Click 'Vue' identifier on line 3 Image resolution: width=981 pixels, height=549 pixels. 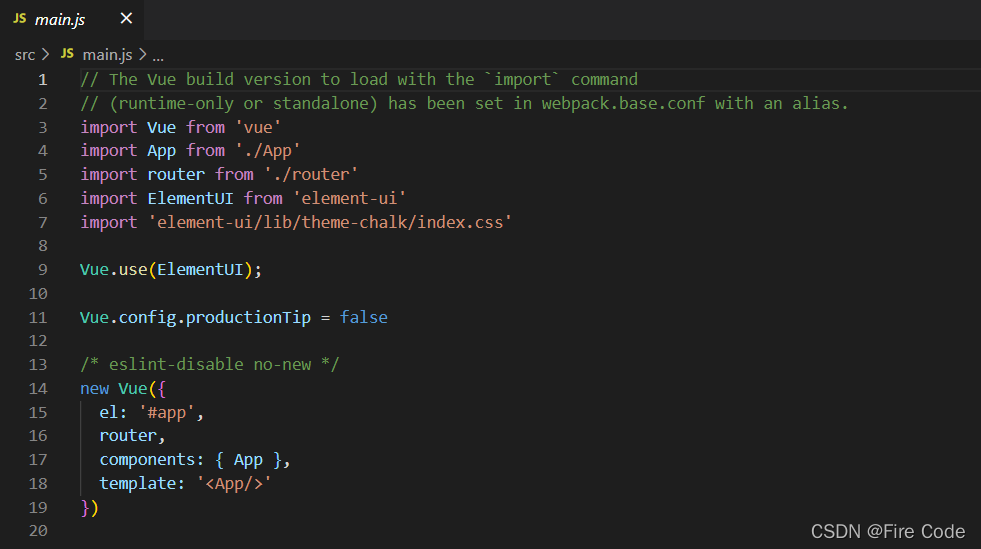(x=161, y=127)
